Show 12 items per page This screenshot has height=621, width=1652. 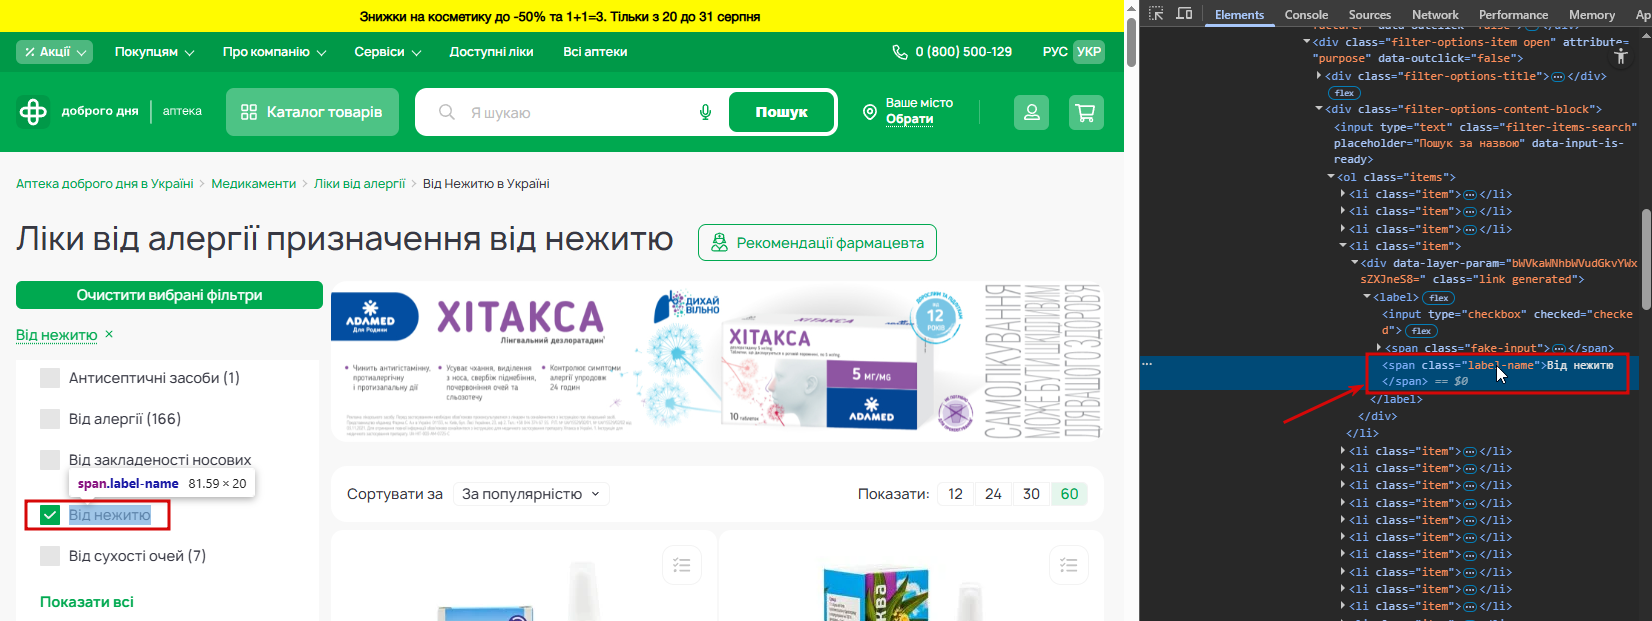tap(955, 494)
